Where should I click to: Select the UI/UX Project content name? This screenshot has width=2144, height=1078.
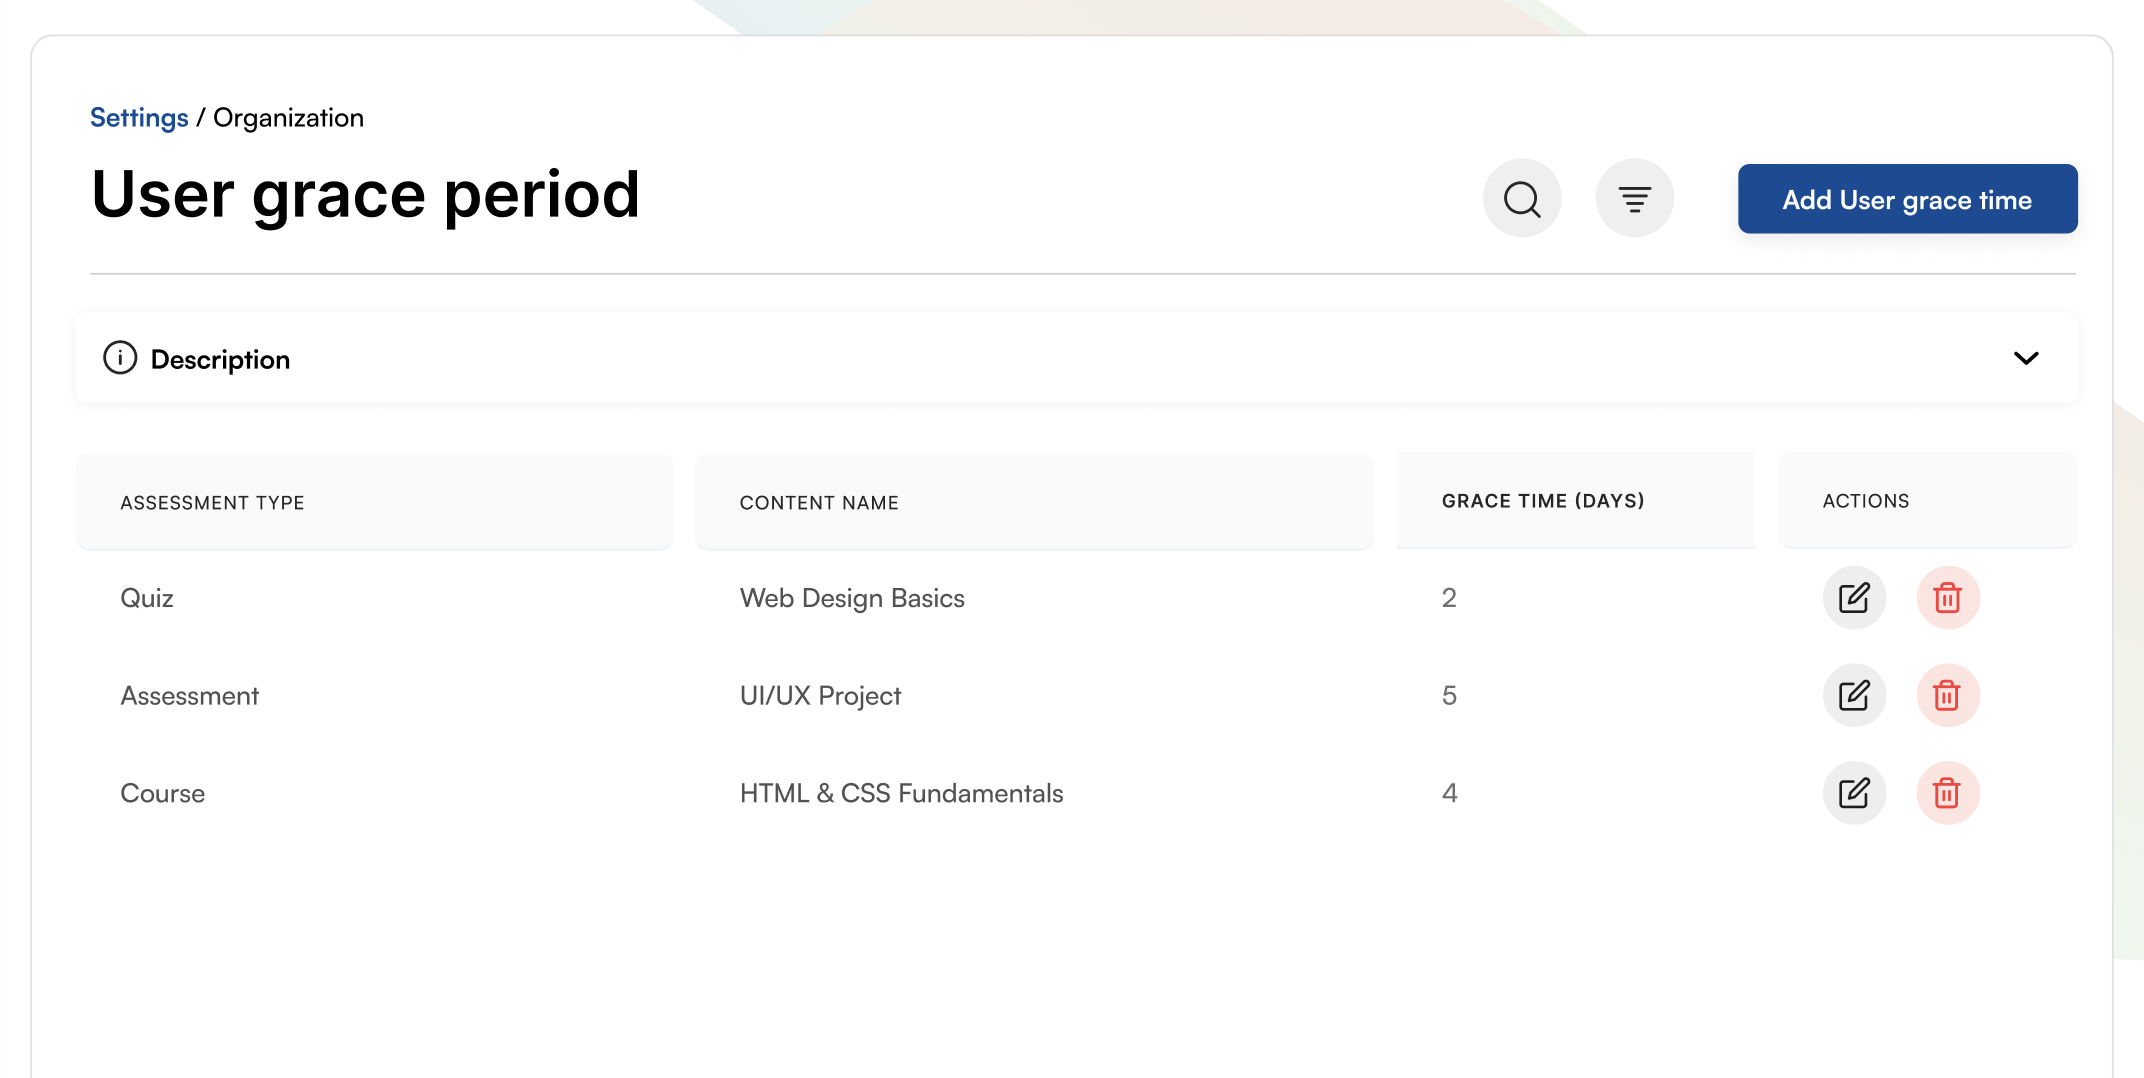pyautogui.click(x=820, y=696)
